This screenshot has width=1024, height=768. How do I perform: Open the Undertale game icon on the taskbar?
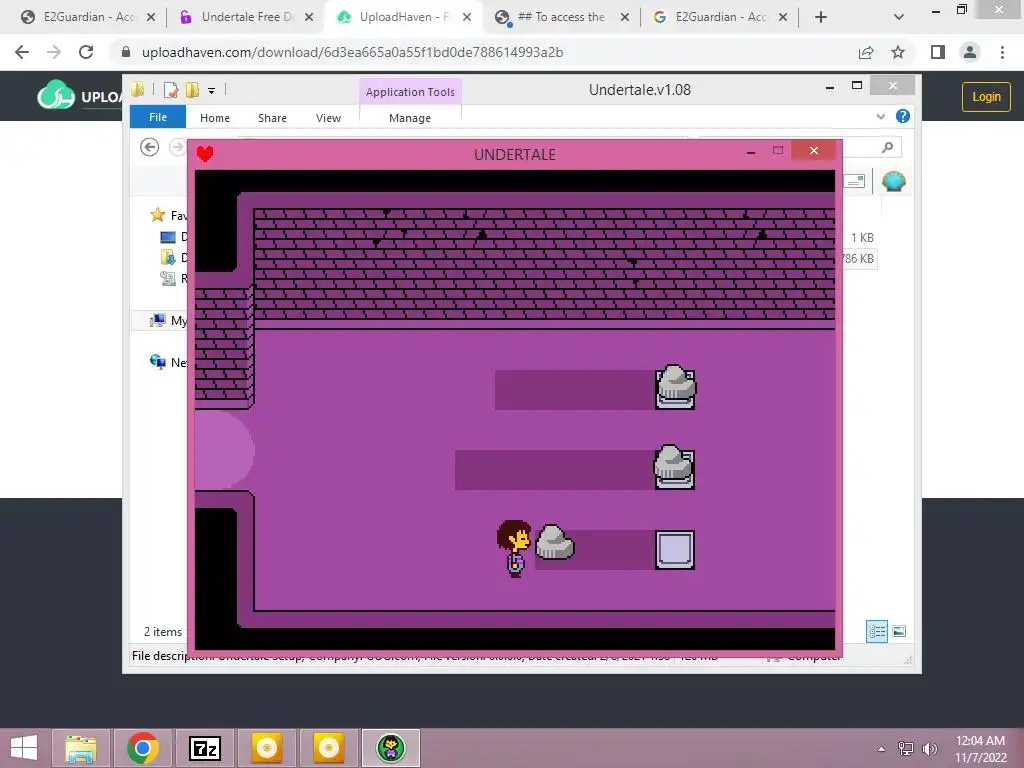point(391,748)
